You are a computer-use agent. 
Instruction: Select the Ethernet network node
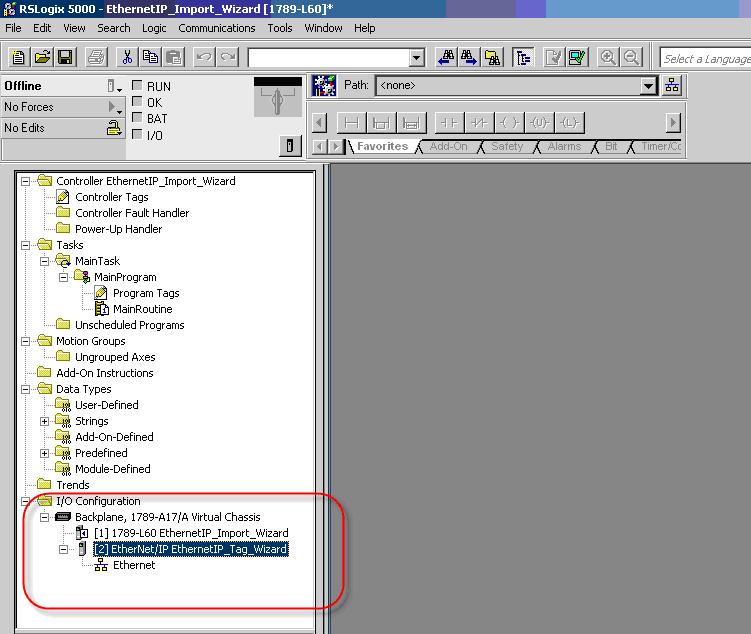point(134,566)
